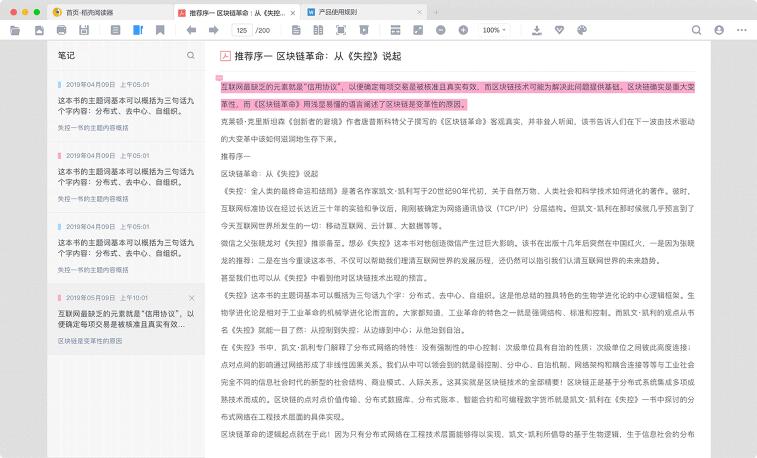Click the page number field showing 125
The image size is (757, 458).
click(242, 30)
